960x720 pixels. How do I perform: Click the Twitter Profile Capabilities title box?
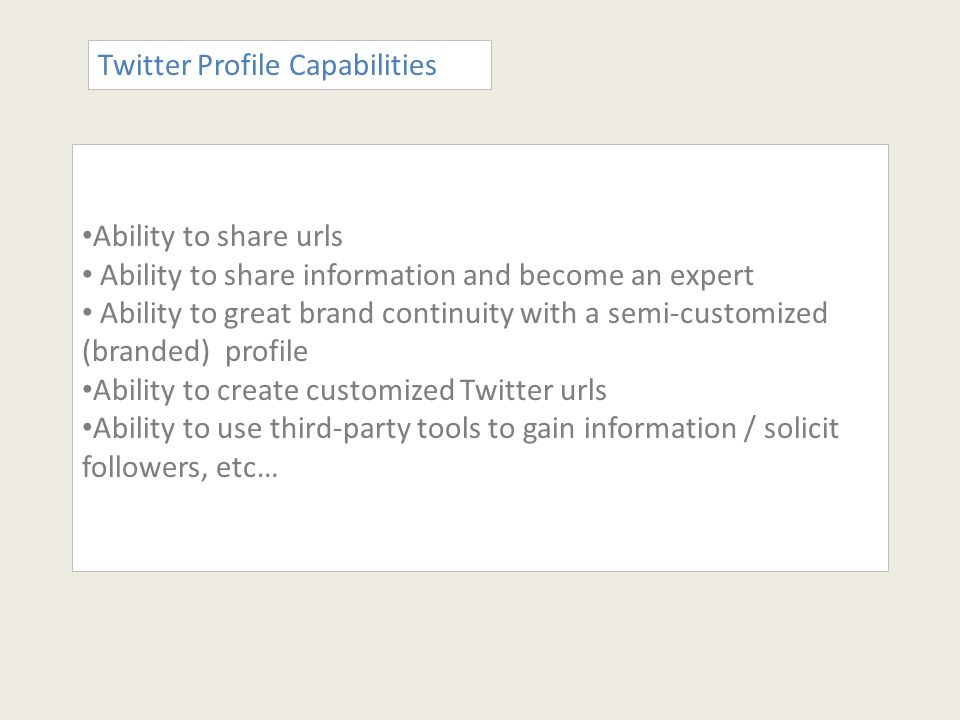[x=290, y=65]
